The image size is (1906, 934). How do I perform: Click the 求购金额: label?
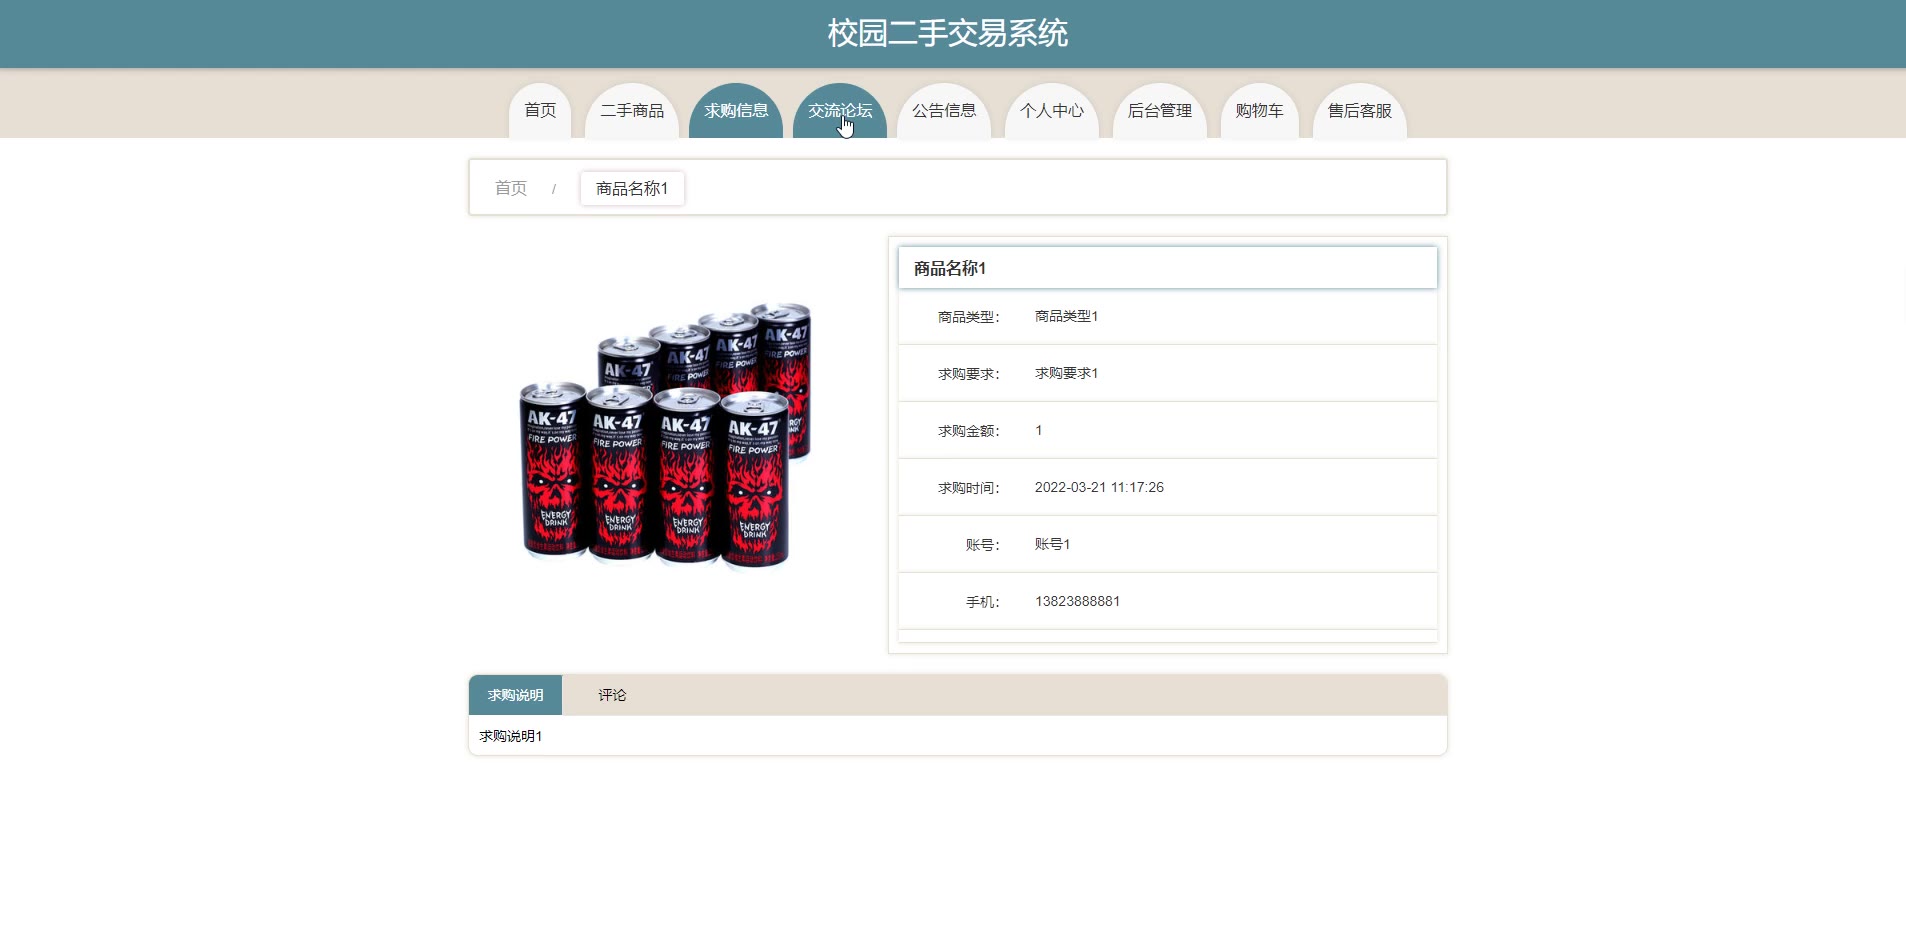(x=968, y=431)
